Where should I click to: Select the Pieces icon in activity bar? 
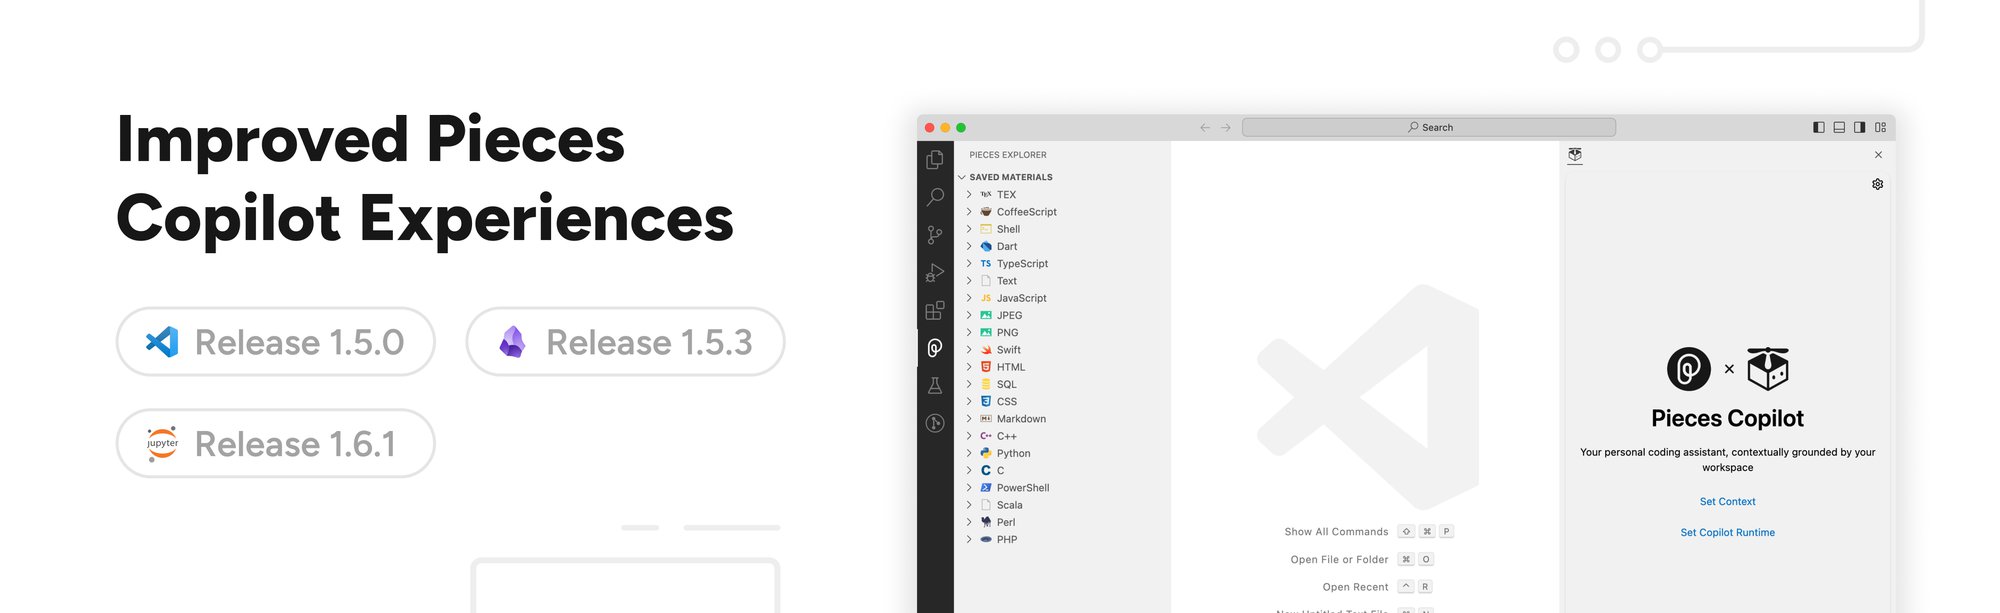935,348
